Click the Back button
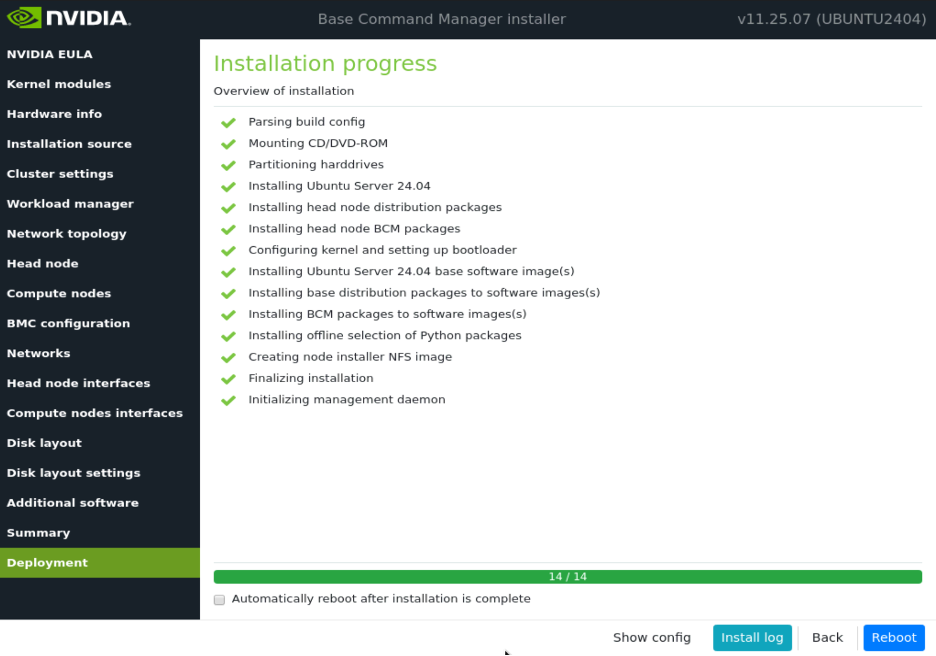This screenshot has width=936, height=656. coord(827,638)
